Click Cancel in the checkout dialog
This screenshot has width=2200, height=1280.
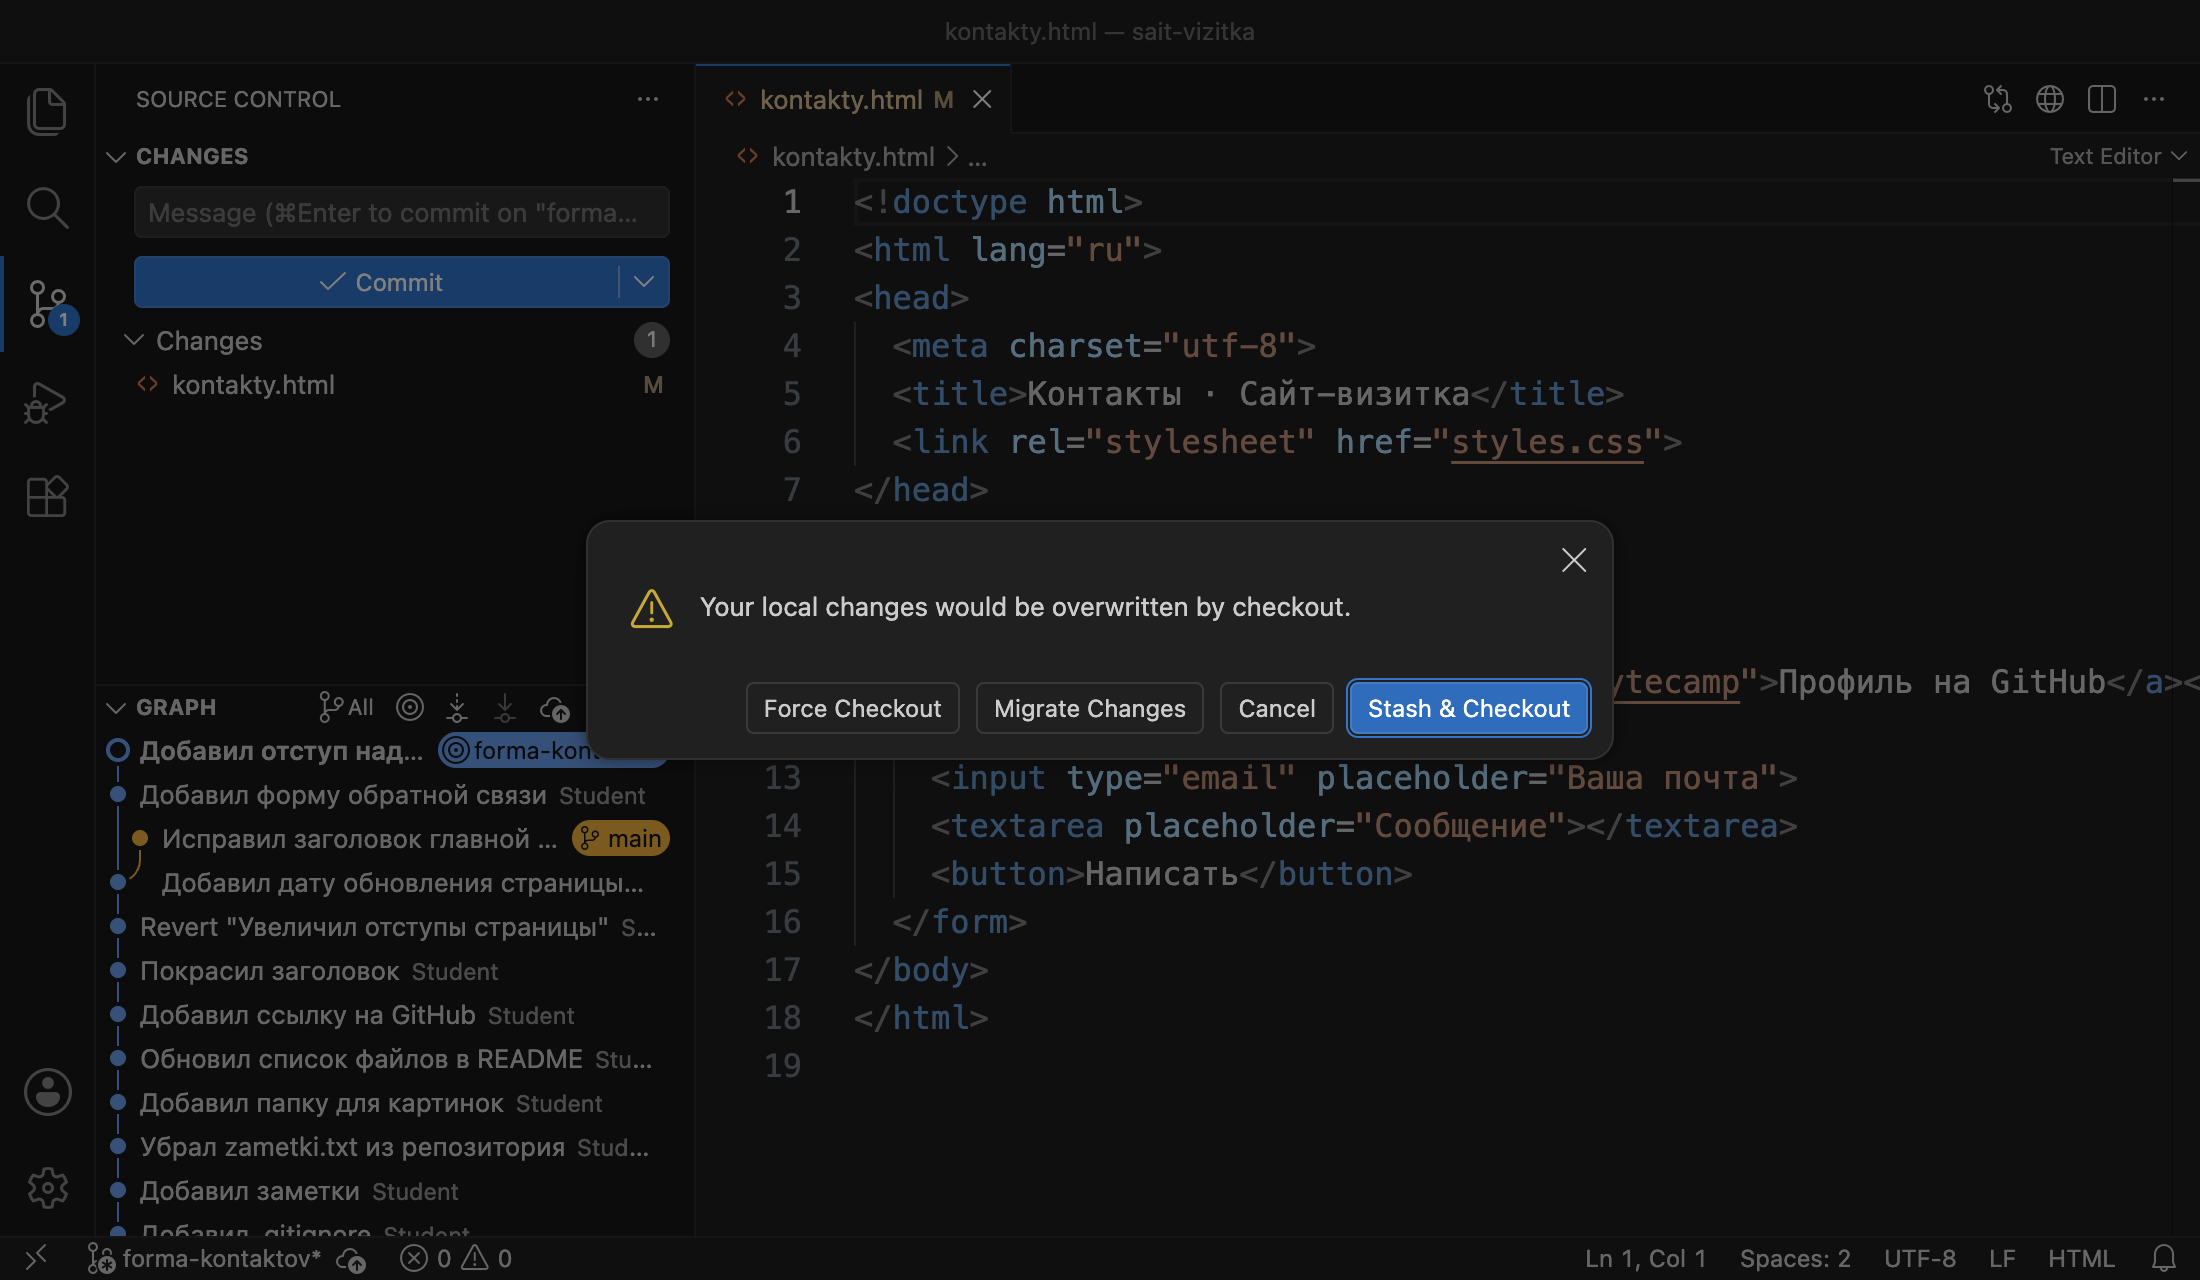(x=1276, y=708)
